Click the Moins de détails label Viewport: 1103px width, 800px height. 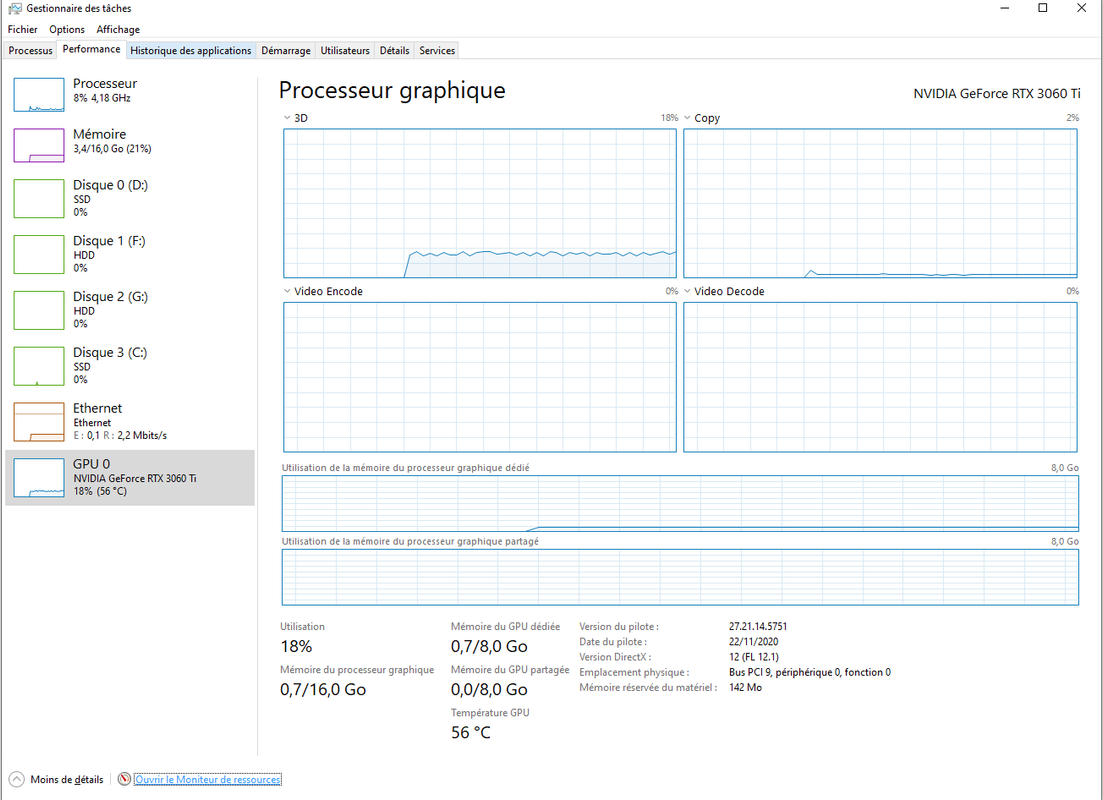[67, 780]
